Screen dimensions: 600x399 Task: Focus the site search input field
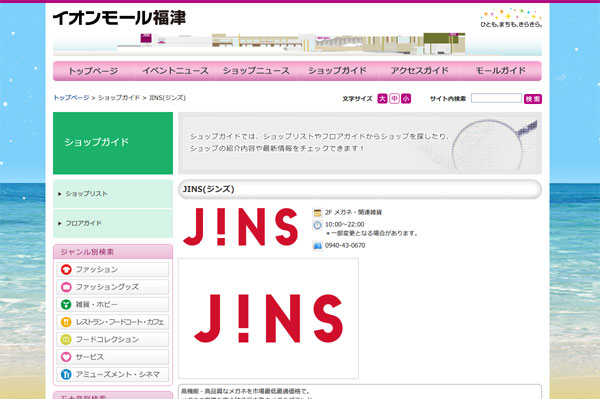click(x=496, y=98)
